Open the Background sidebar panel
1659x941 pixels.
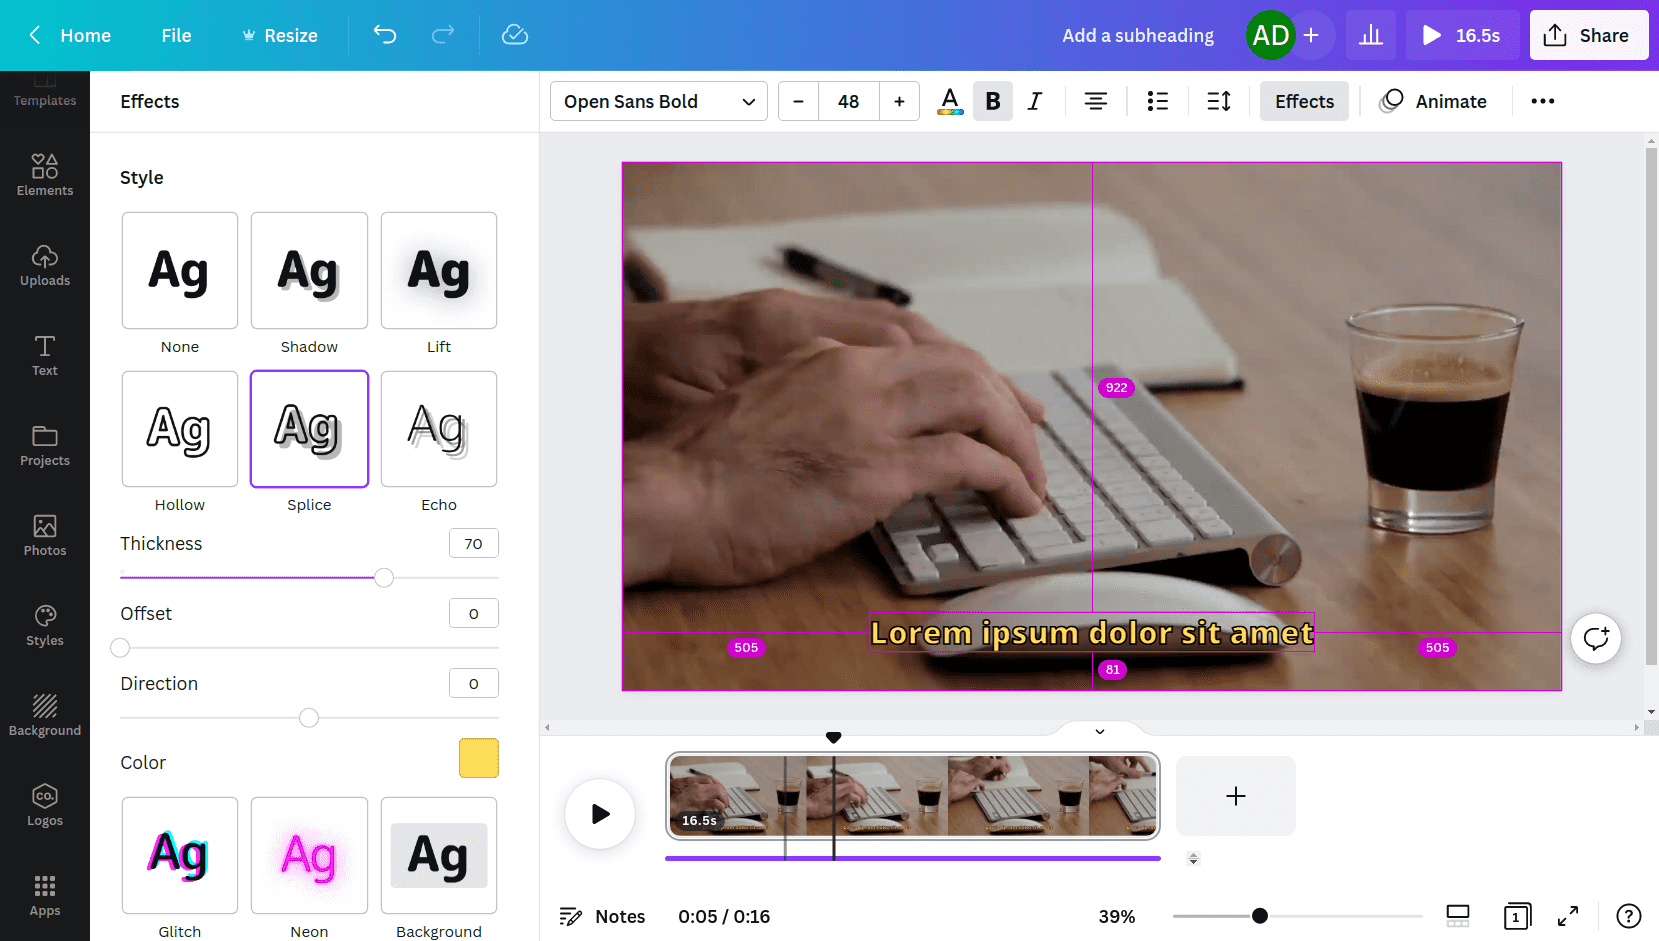click(x=45, y=715)
